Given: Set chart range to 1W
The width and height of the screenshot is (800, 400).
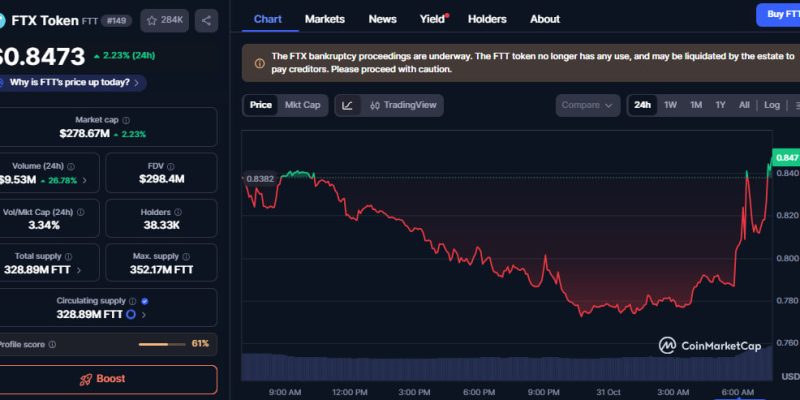Looking at the screenshot, I should point(670,105).
